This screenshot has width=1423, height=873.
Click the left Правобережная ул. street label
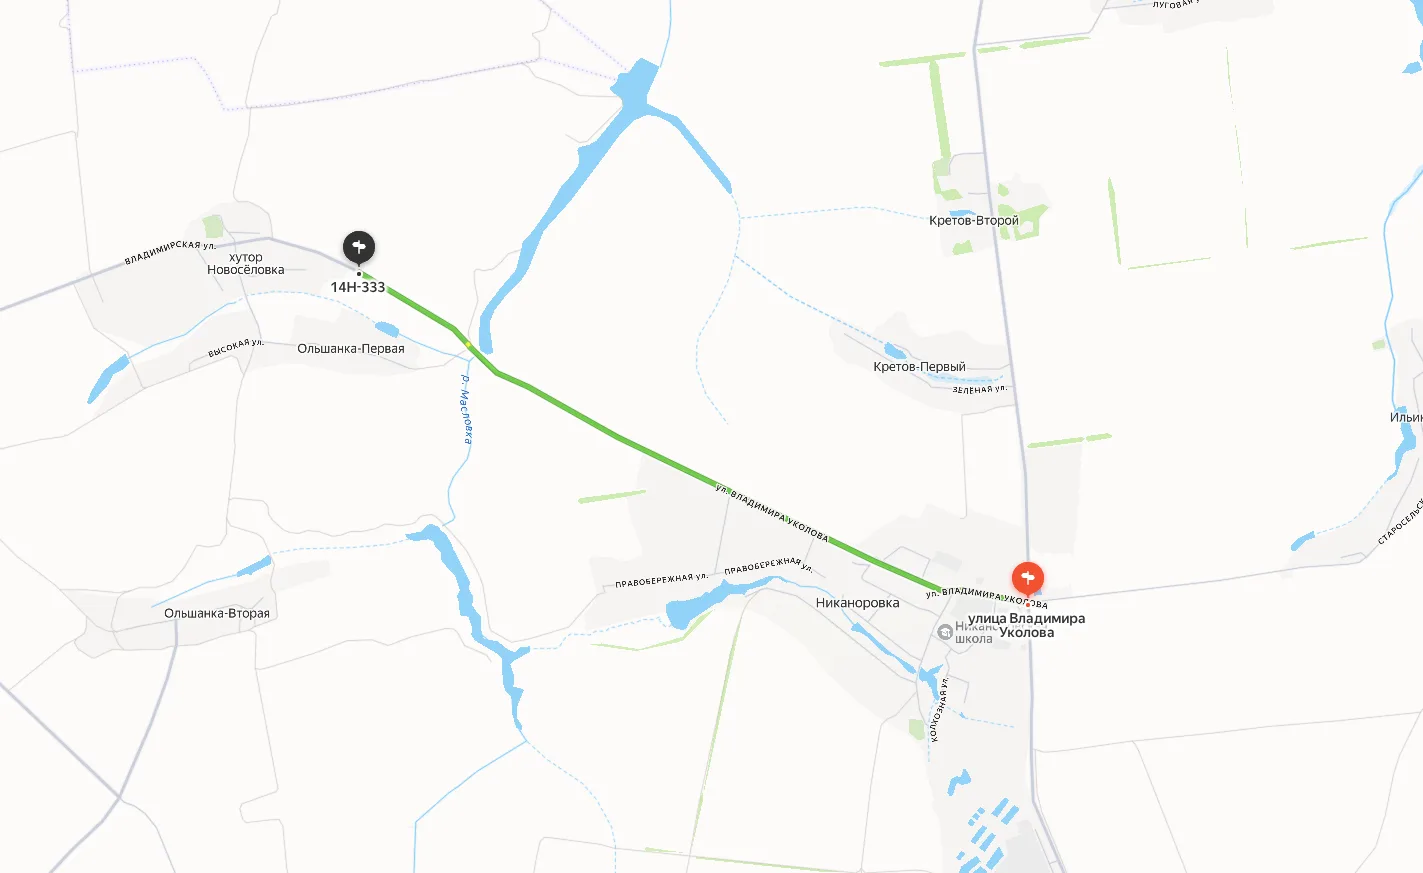(x=661, y=580)
